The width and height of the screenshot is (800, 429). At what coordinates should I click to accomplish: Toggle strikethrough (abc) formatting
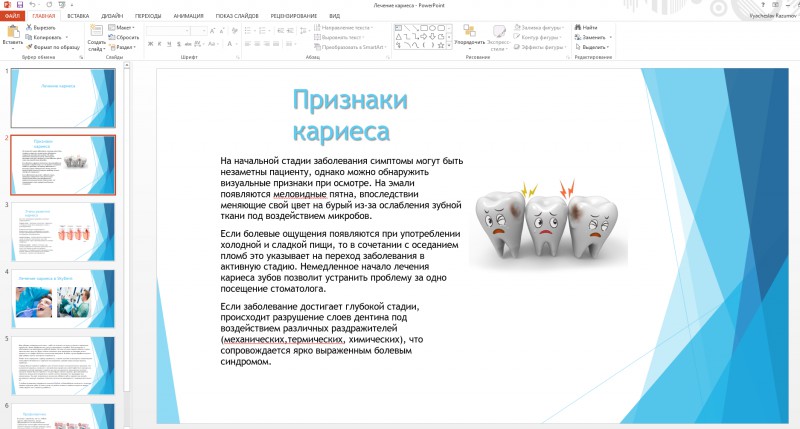188,44
